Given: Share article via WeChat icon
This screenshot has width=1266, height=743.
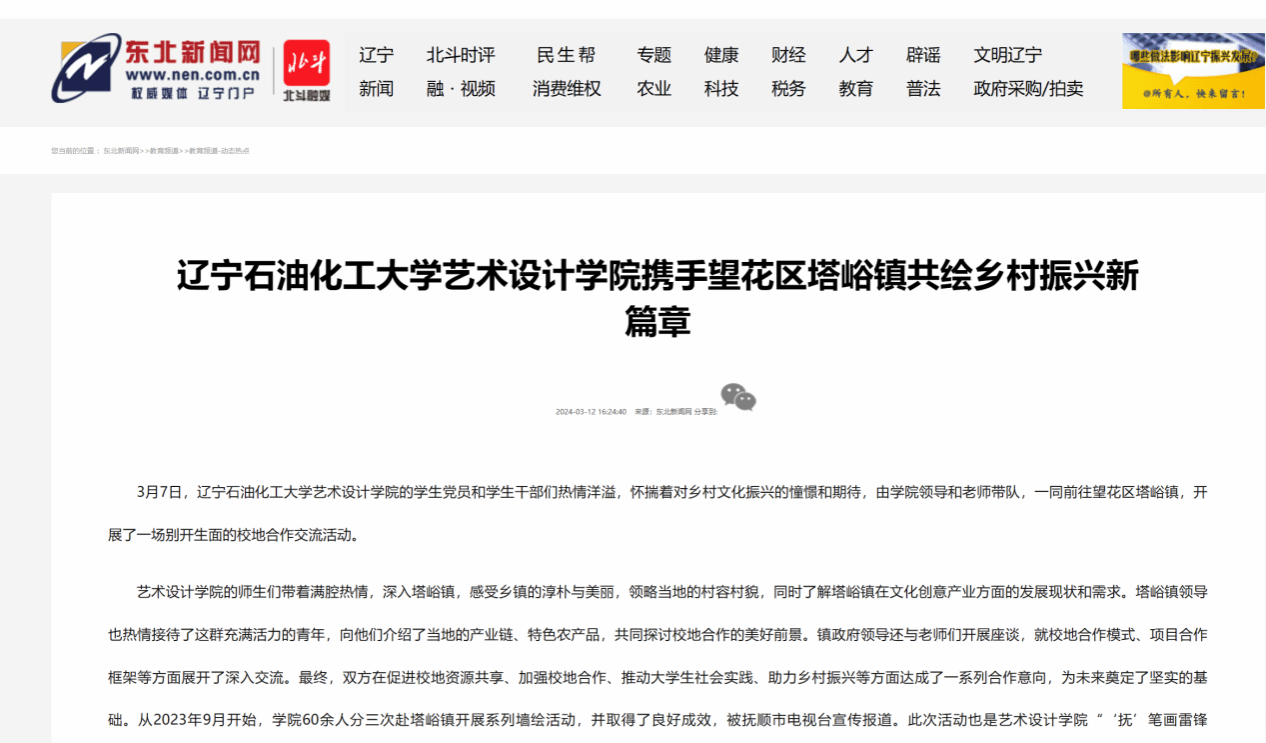Looking at the screenshot, I should coord(738,397).
